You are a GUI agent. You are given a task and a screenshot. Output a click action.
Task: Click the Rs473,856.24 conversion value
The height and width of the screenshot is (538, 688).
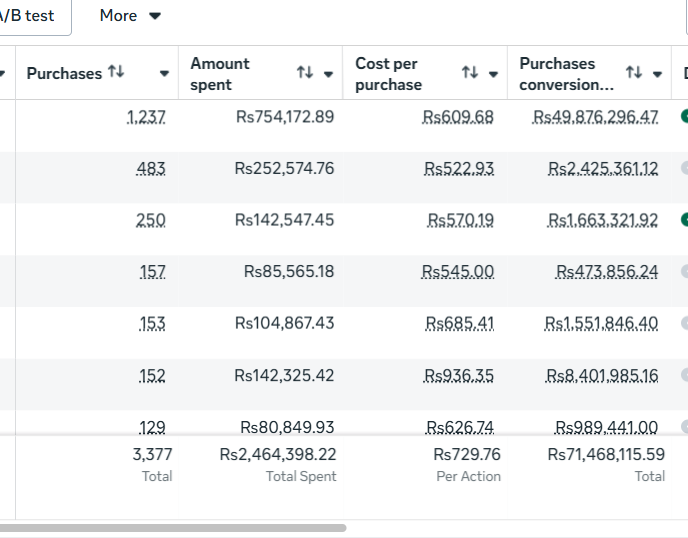(607, 272)
